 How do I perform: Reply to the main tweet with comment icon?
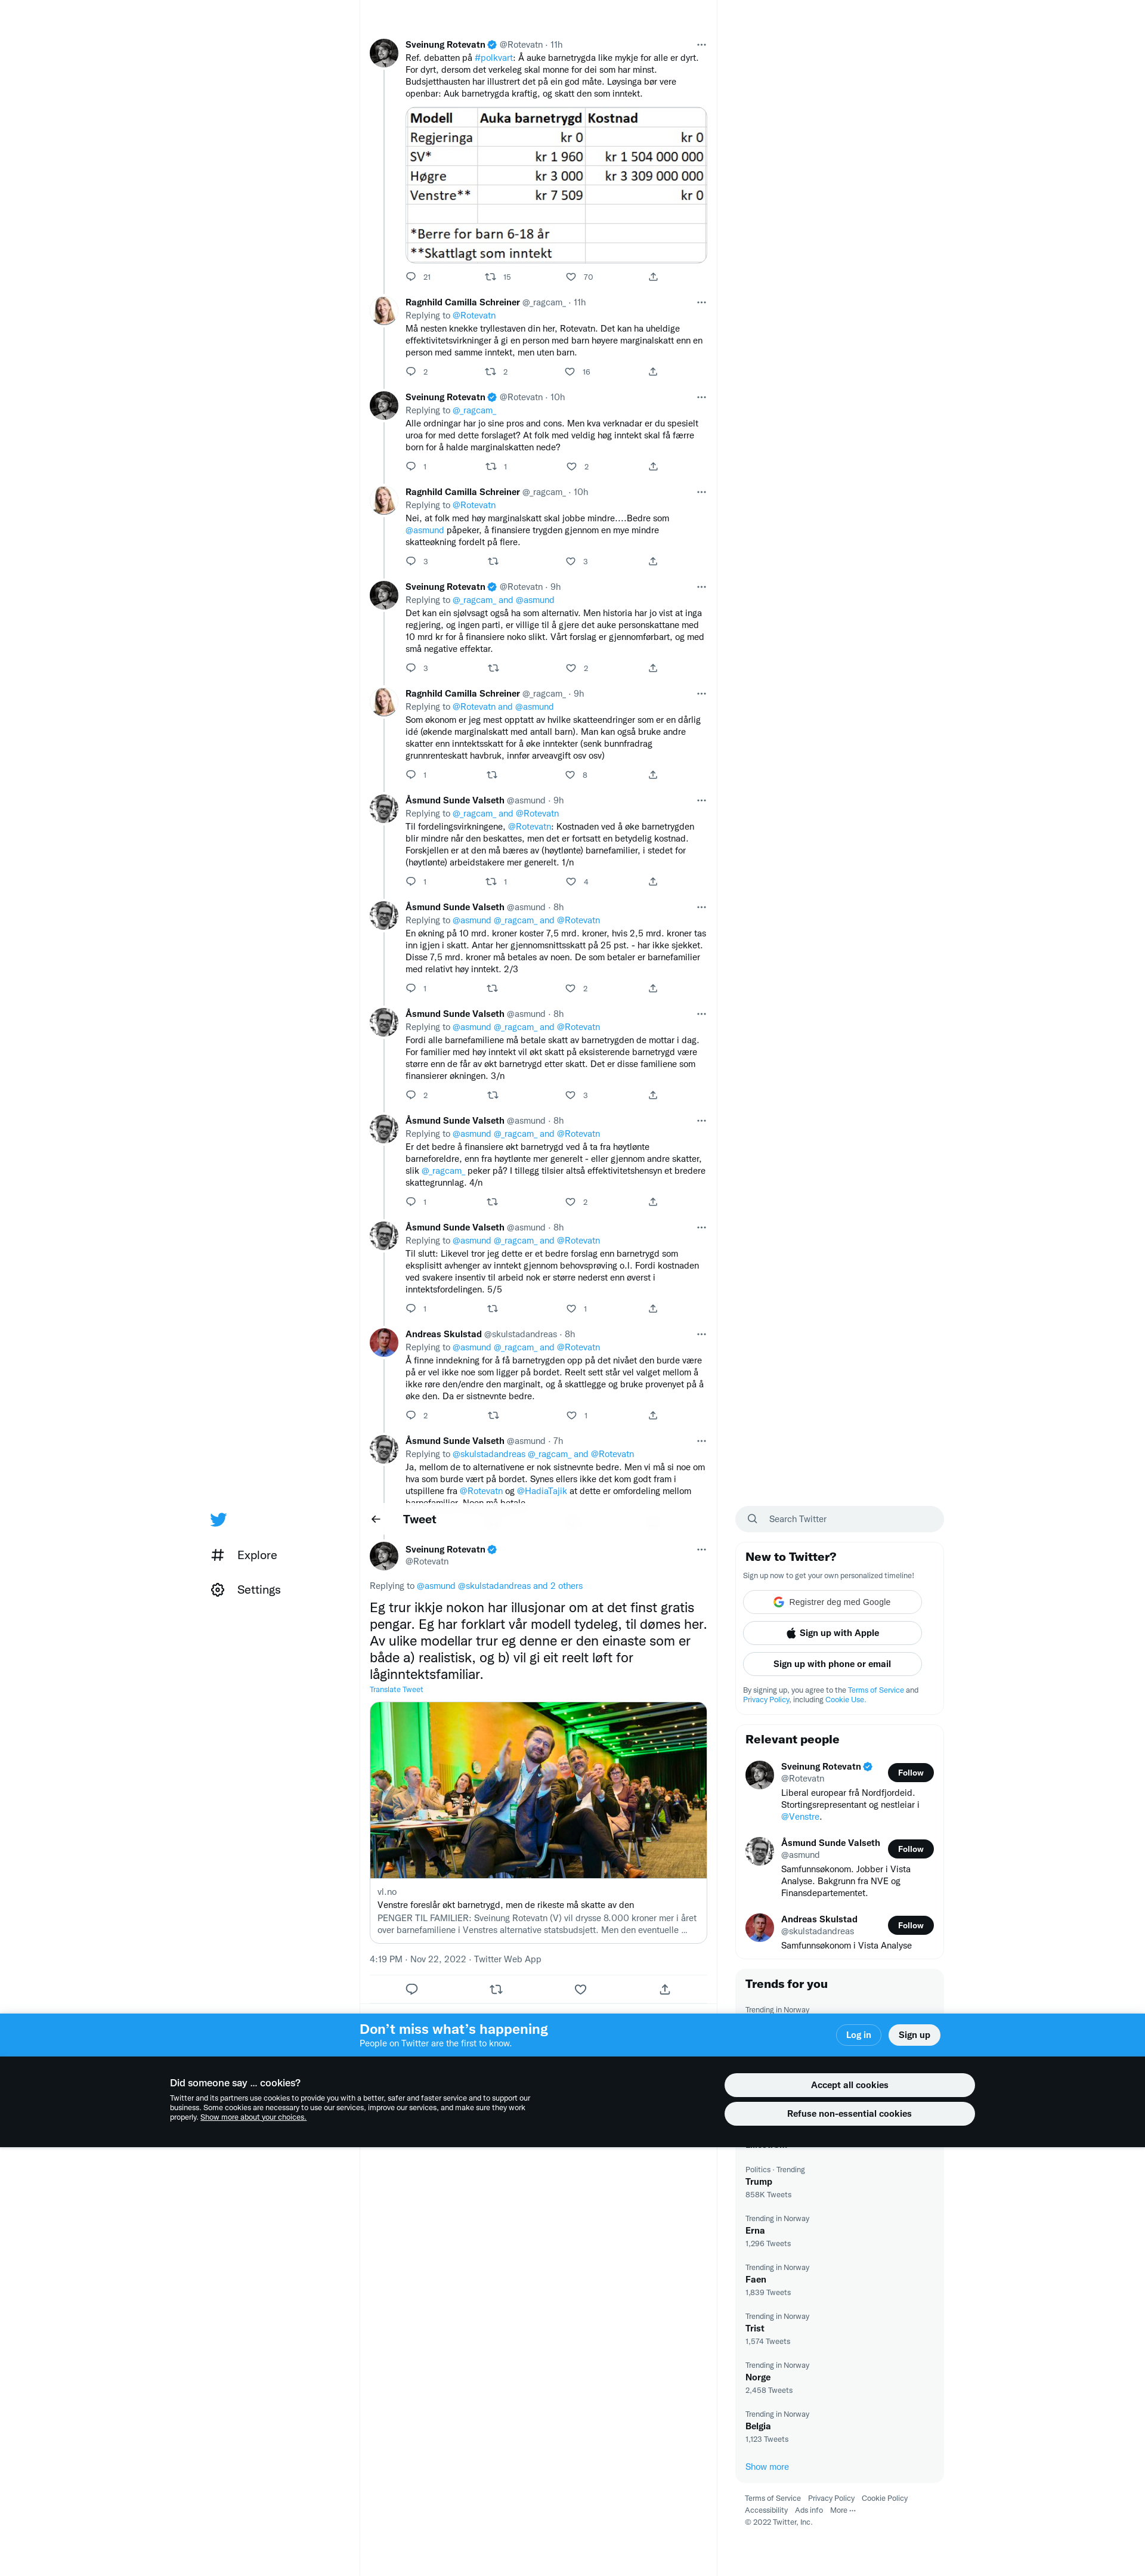411,1989
